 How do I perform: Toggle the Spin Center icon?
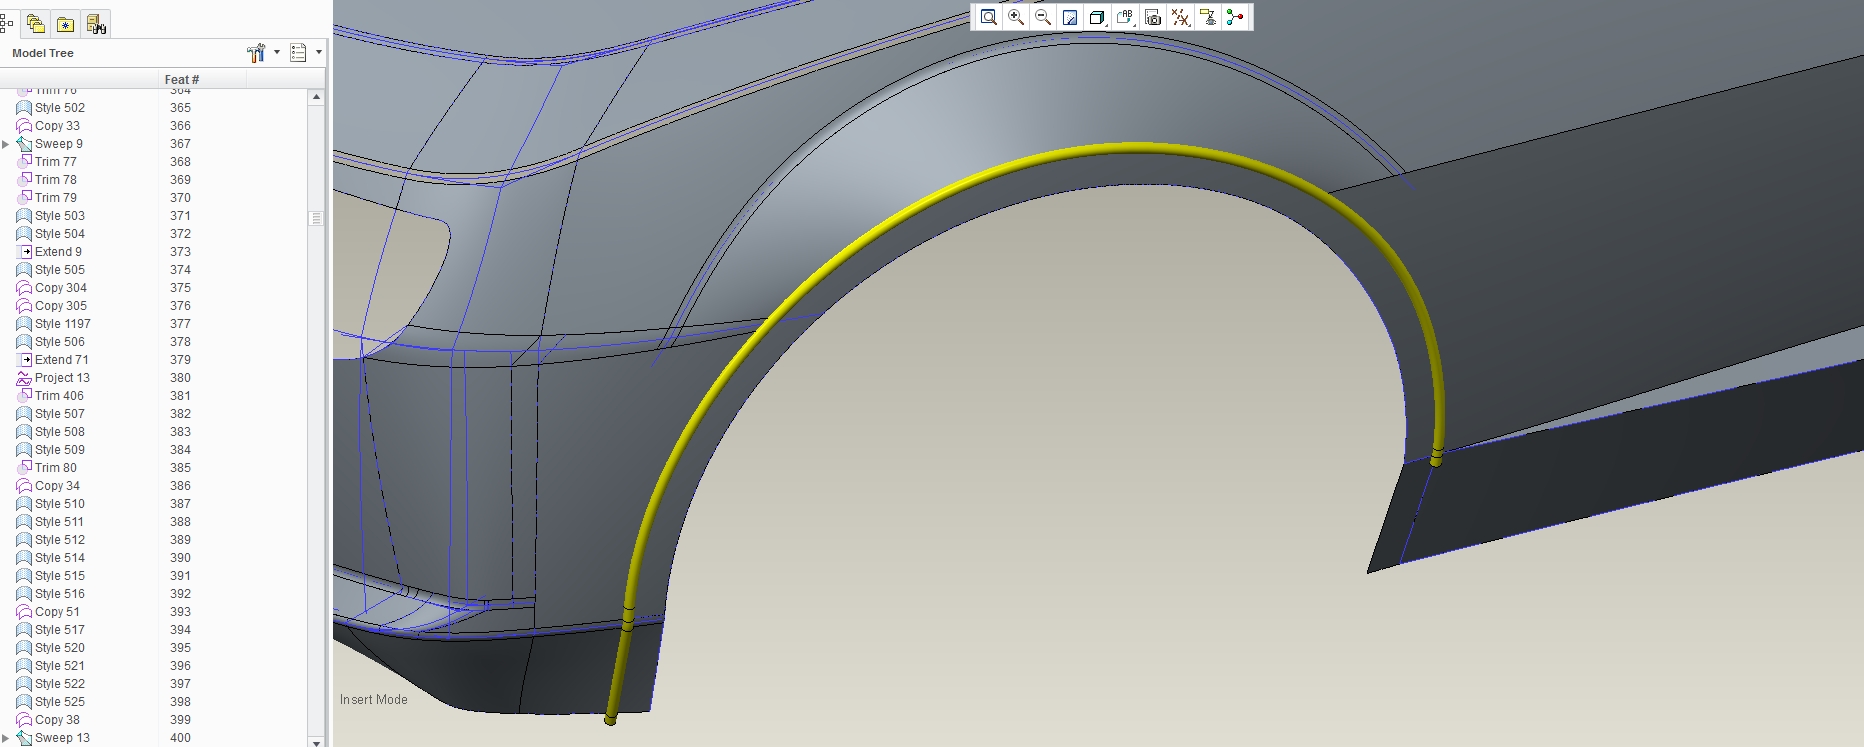point(1235,17)
